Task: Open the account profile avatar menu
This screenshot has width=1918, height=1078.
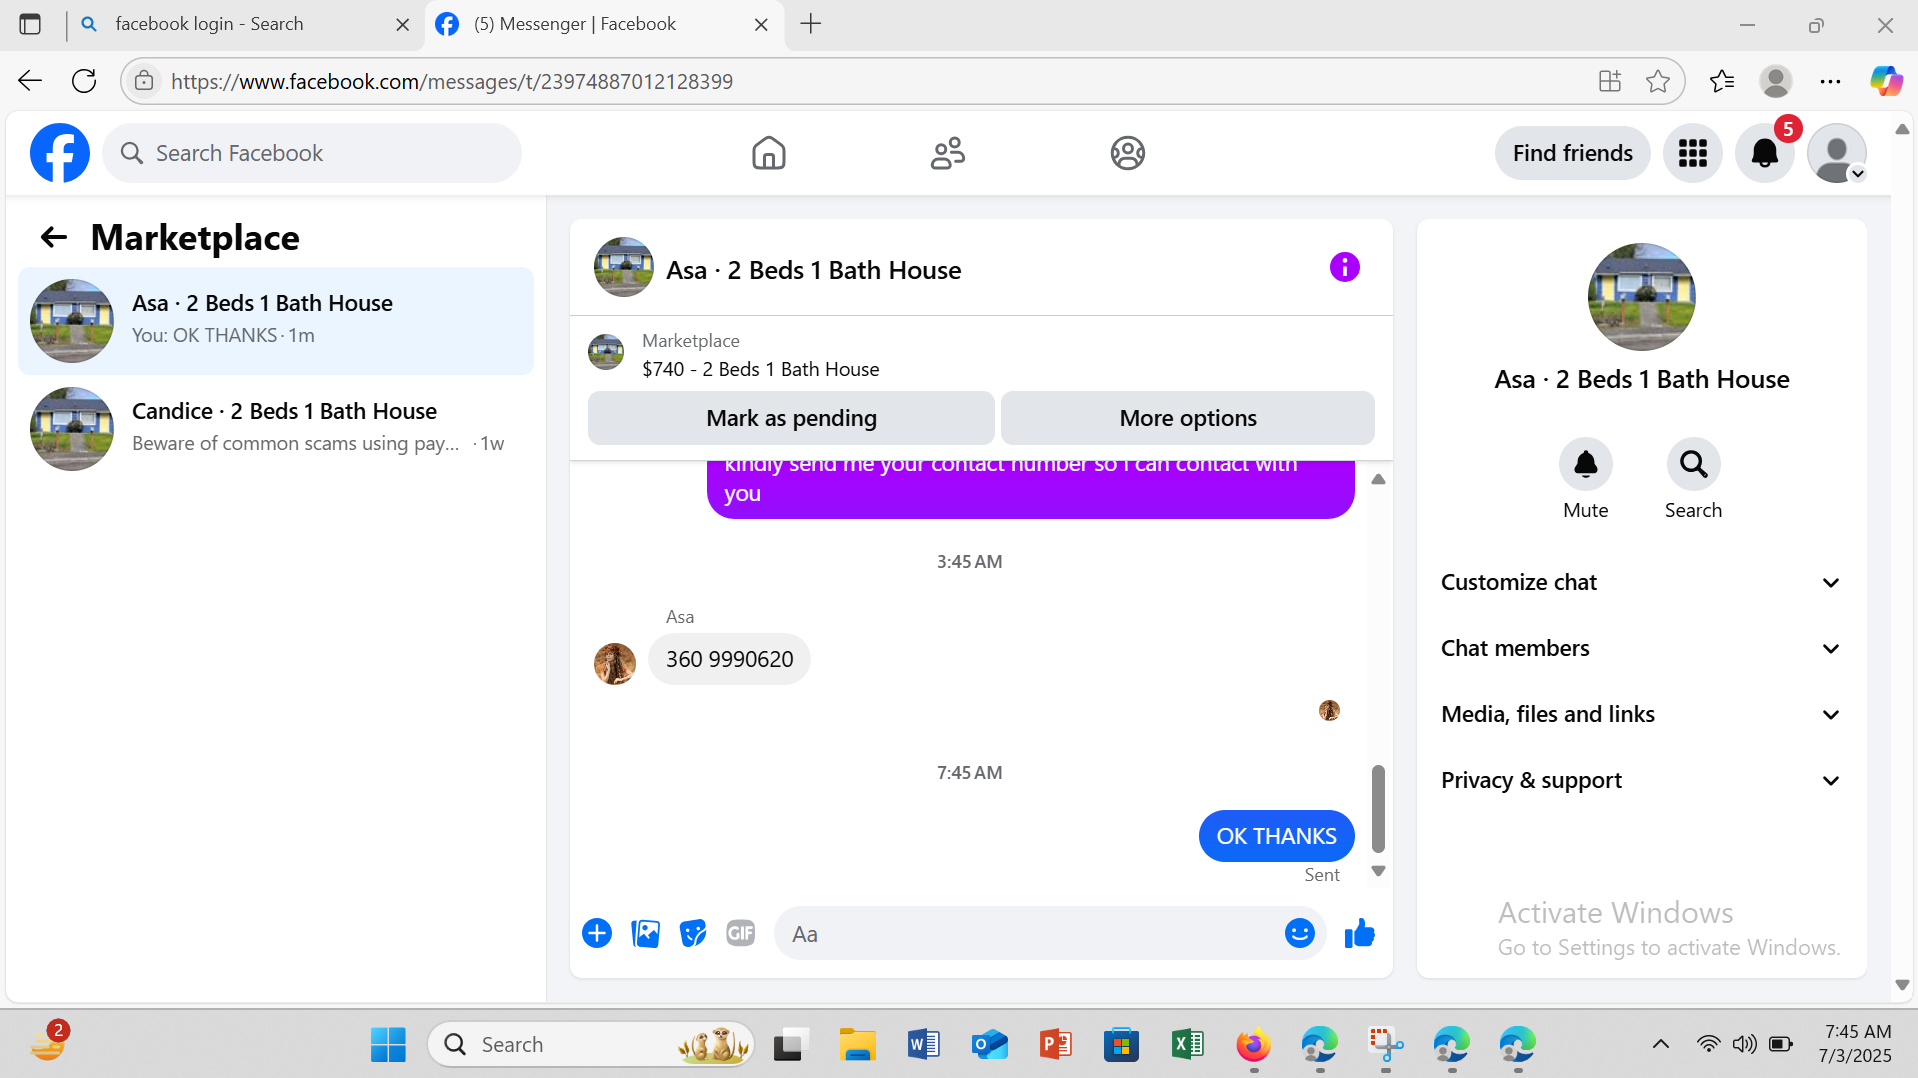Action: 1837,153
